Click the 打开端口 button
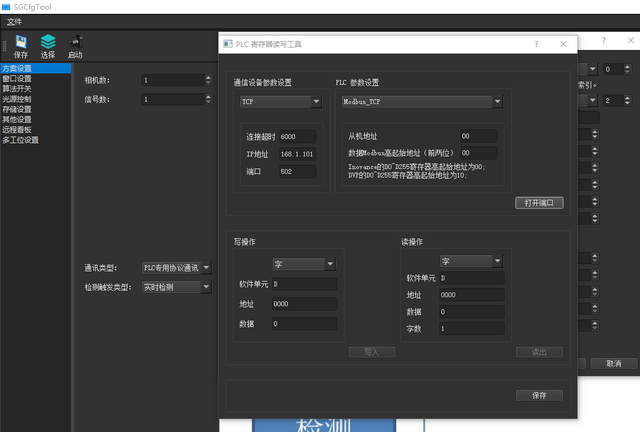640x432 pixels. click(539, 202)
